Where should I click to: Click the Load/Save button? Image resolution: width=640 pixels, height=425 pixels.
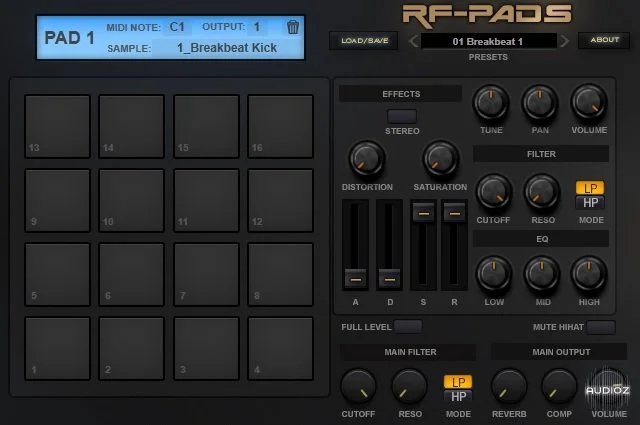point(364,40)
